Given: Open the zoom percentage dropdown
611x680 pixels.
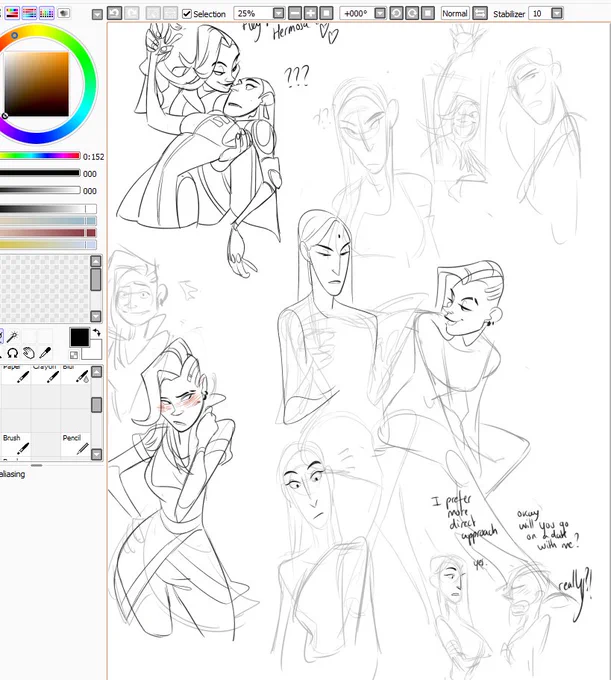Looking at the screenshot, I should point(278,13).
